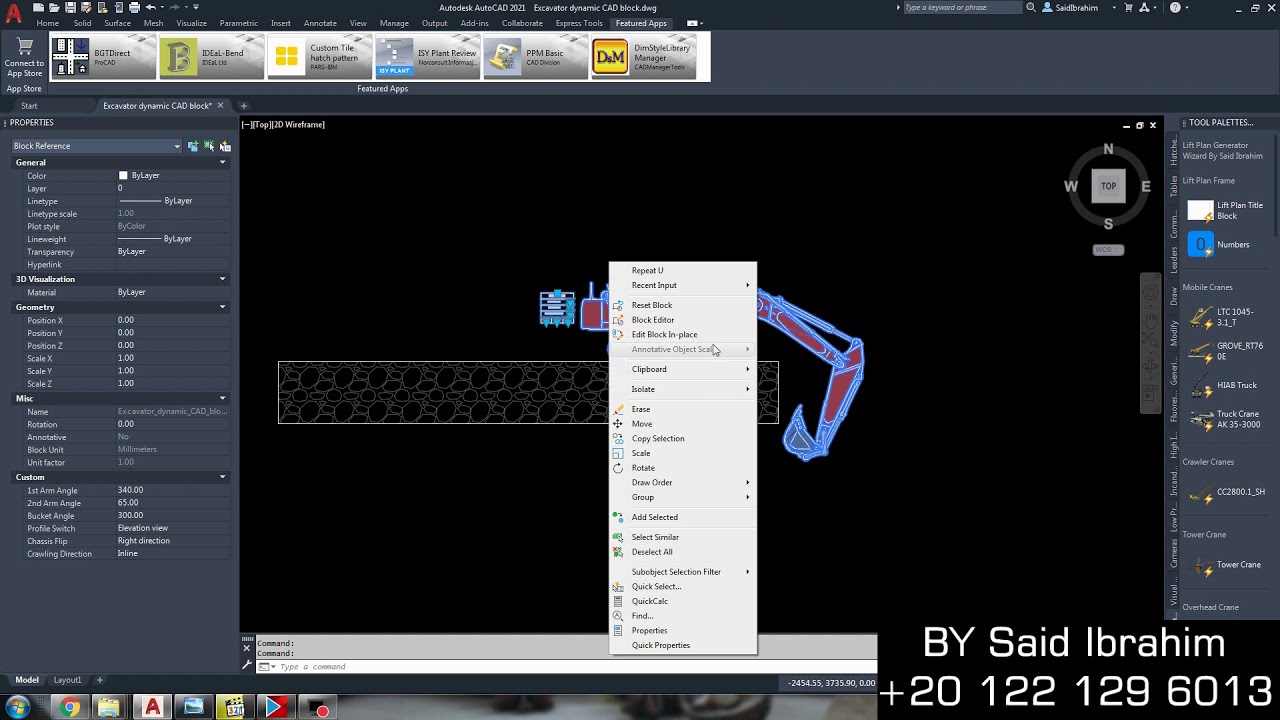Switch to the Layout1 tab
Screen dimensions: 1280x720
pos(67,680)
